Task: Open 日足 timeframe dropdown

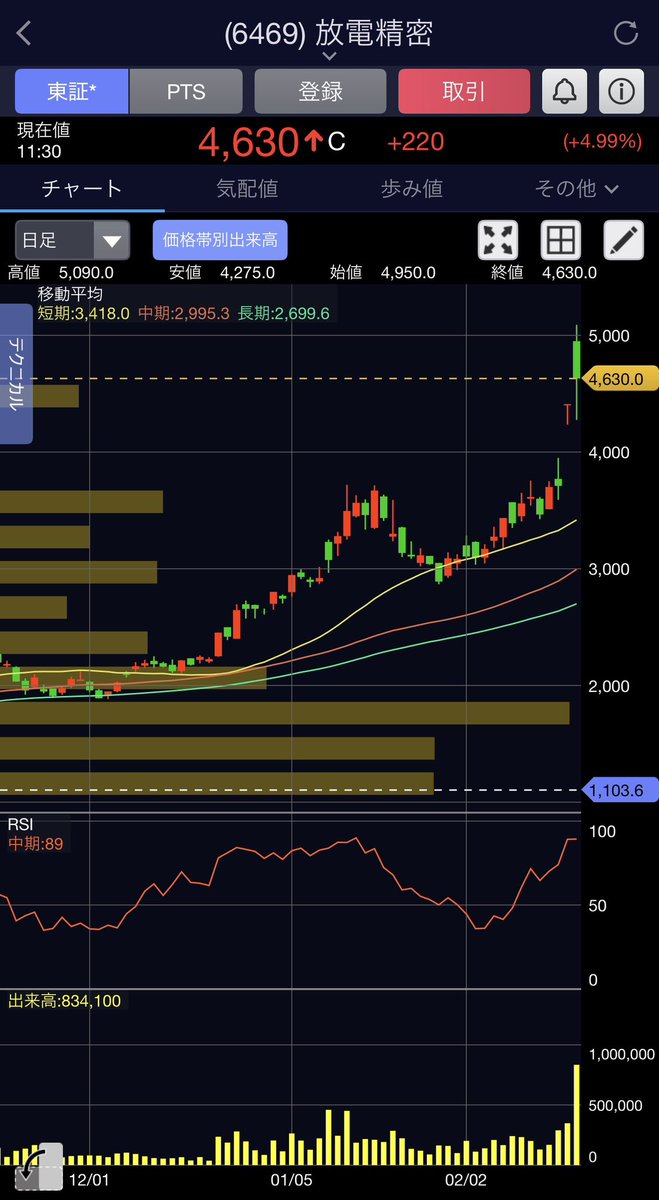Action: (x=72, y=240)
